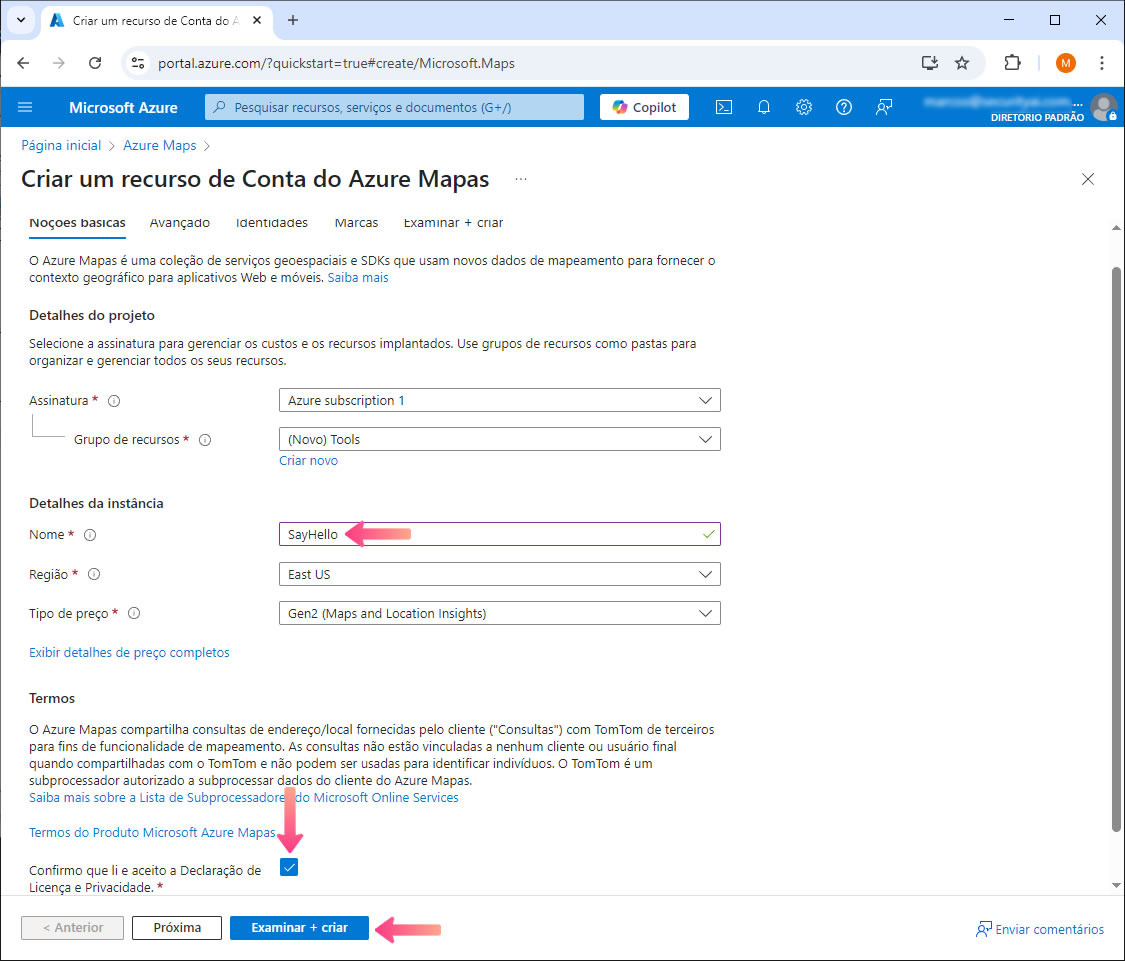The image size is (1125, 961).
Task: Open a new browser tab
Action: 293,20
